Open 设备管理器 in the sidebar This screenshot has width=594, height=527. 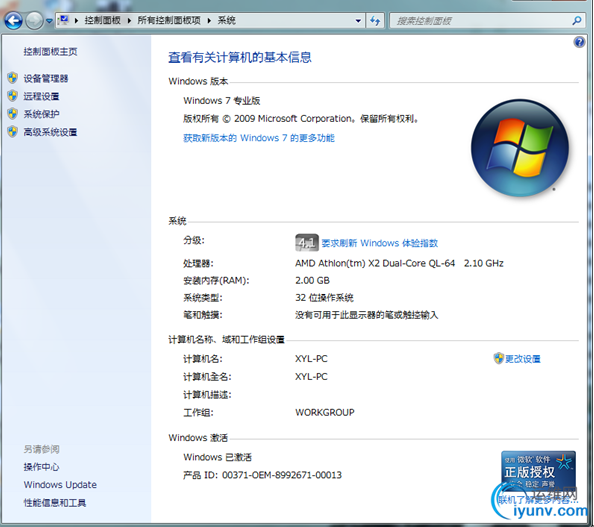pyautogui.click(x=46, y=78)
